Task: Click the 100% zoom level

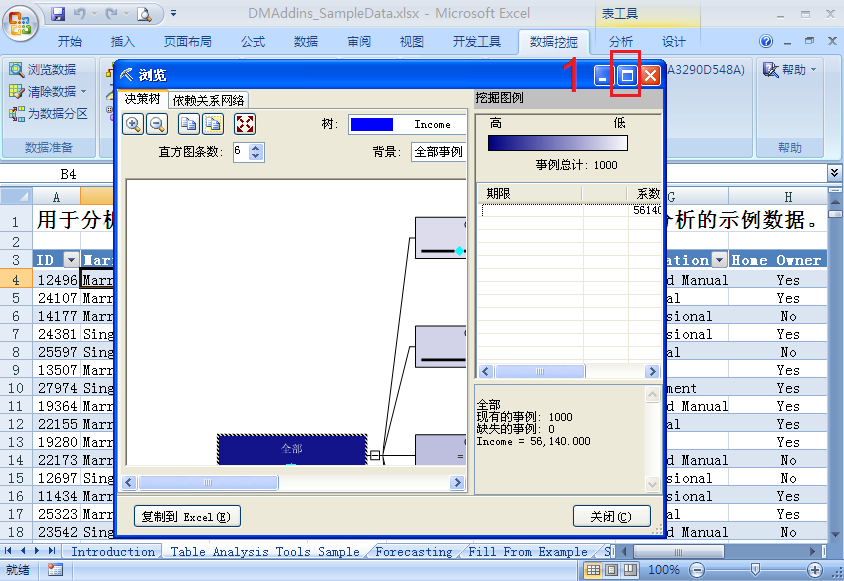Action: 663,570
